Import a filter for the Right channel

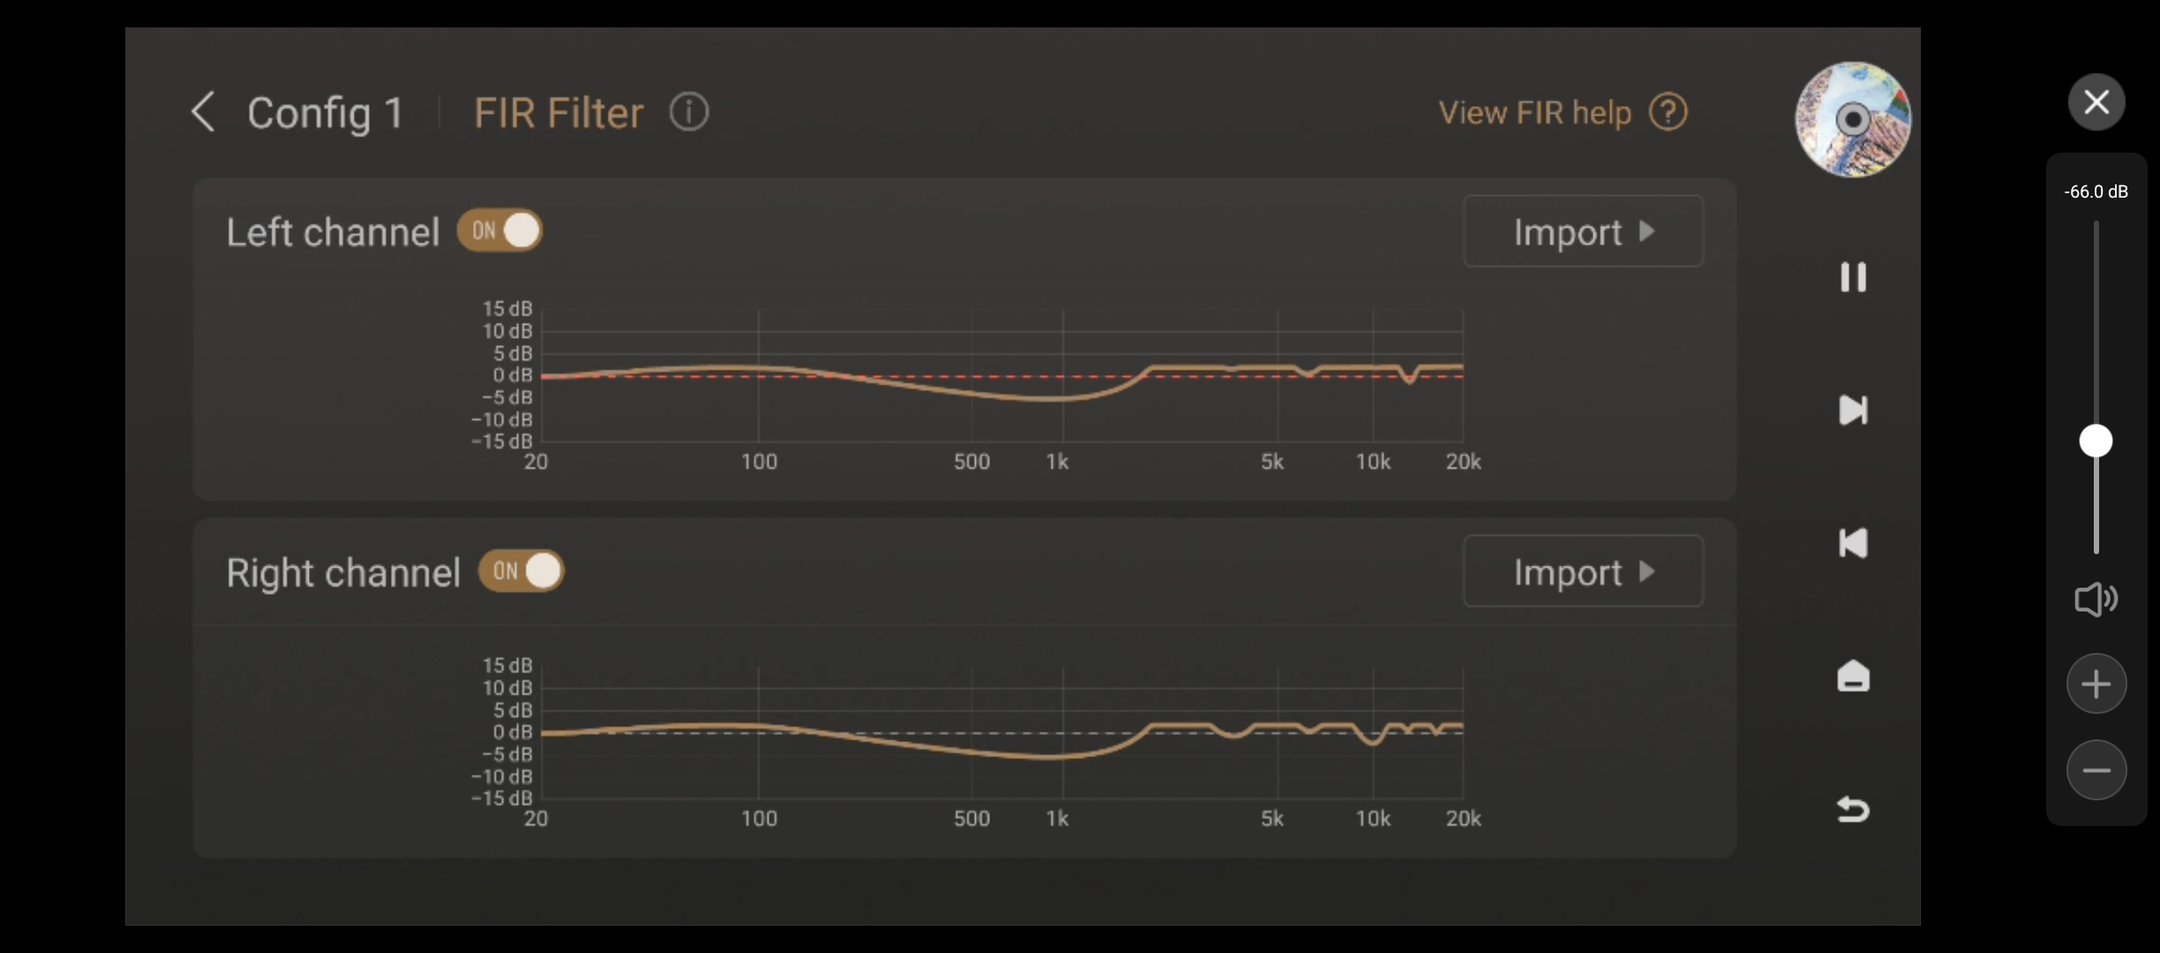[x=1583, y=571]
